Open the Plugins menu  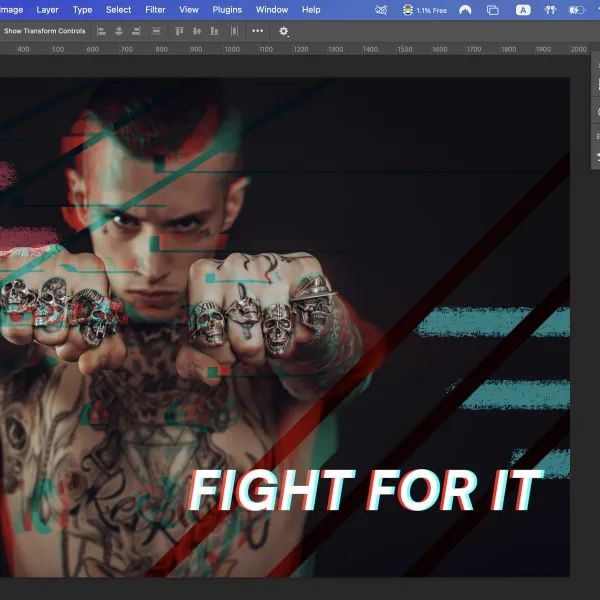227,10
